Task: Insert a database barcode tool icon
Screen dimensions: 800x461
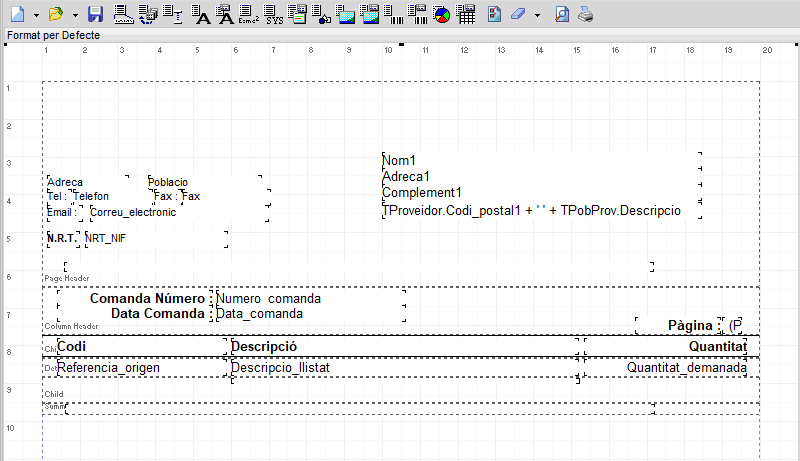Action: click(x=417, y=14)
